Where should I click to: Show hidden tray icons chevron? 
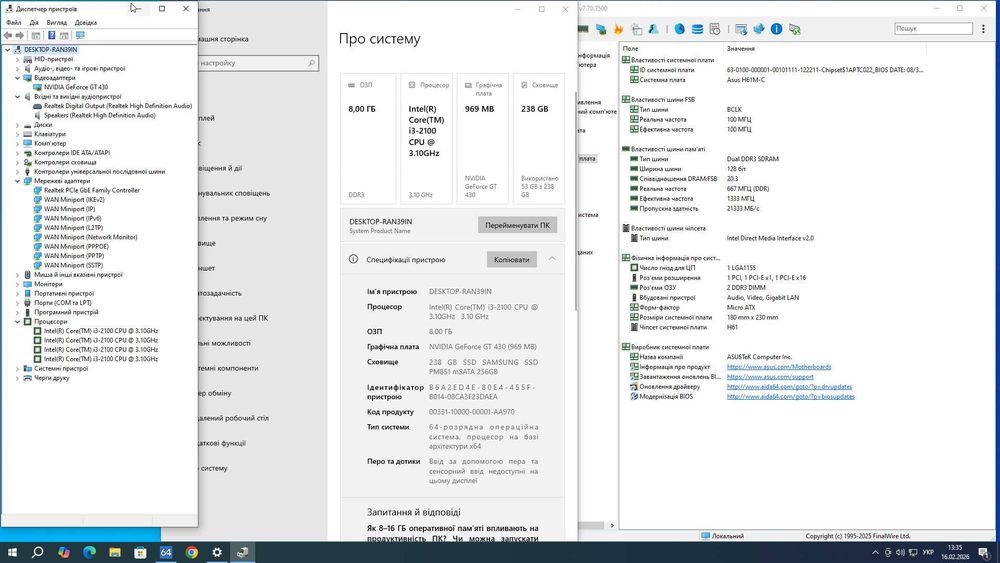tap(875, 552)
